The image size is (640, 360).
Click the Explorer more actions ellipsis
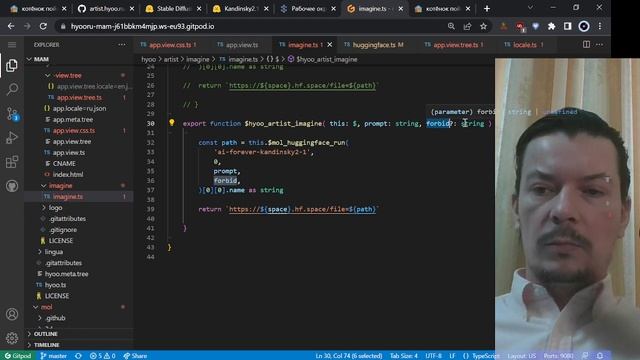point(122,44)
